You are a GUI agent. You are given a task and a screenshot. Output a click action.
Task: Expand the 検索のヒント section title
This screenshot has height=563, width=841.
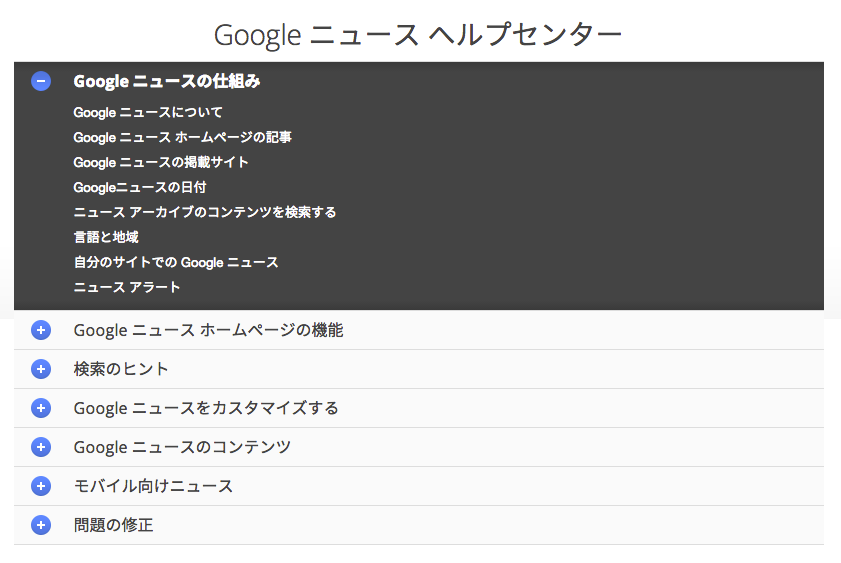tap(121, 369)
